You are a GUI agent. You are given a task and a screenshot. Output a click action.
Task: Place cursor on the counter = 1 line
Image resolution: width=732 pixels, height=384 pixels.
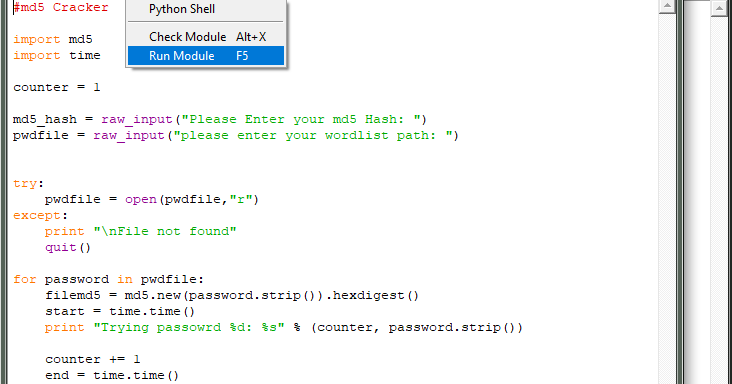56,87
